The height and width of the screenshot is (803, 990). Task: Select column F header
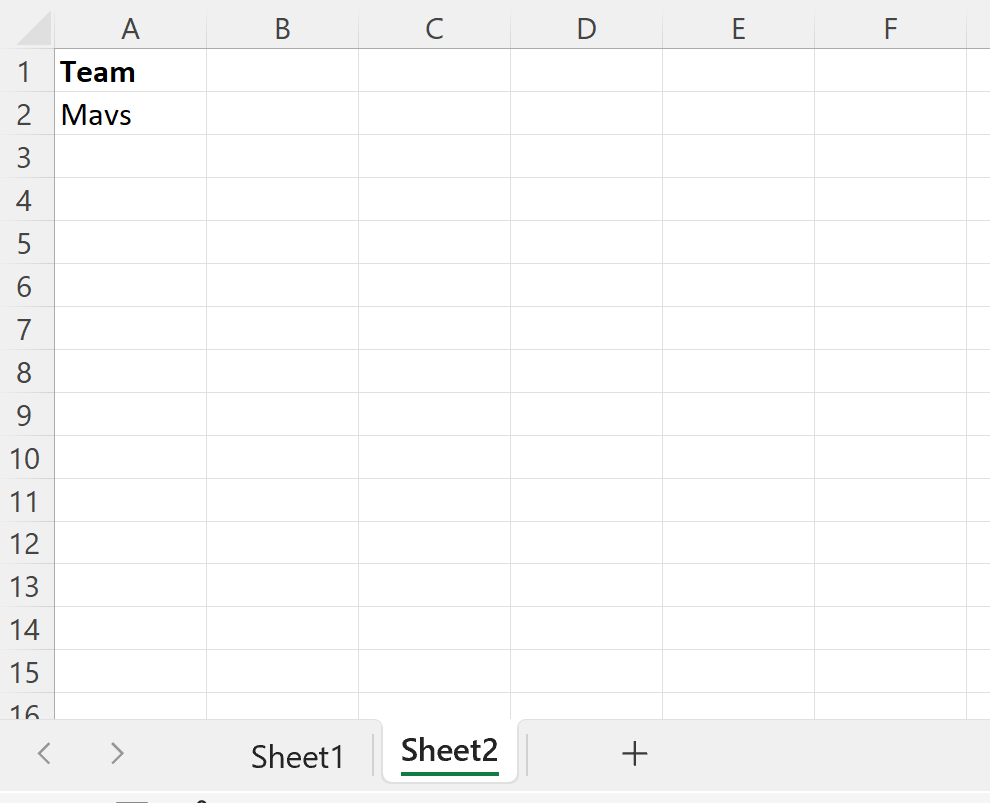tap(890, 28)
